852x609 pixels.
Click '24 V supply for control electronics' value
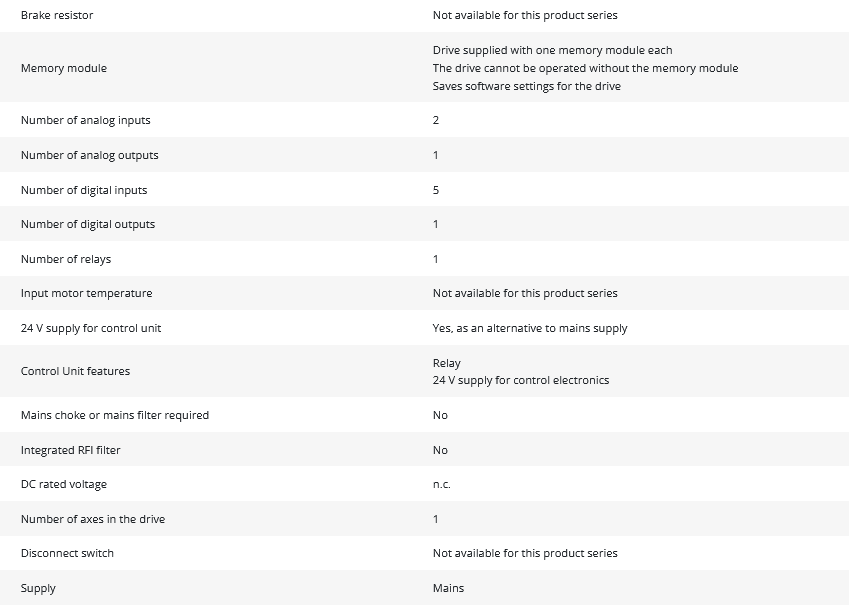point(520,380)
